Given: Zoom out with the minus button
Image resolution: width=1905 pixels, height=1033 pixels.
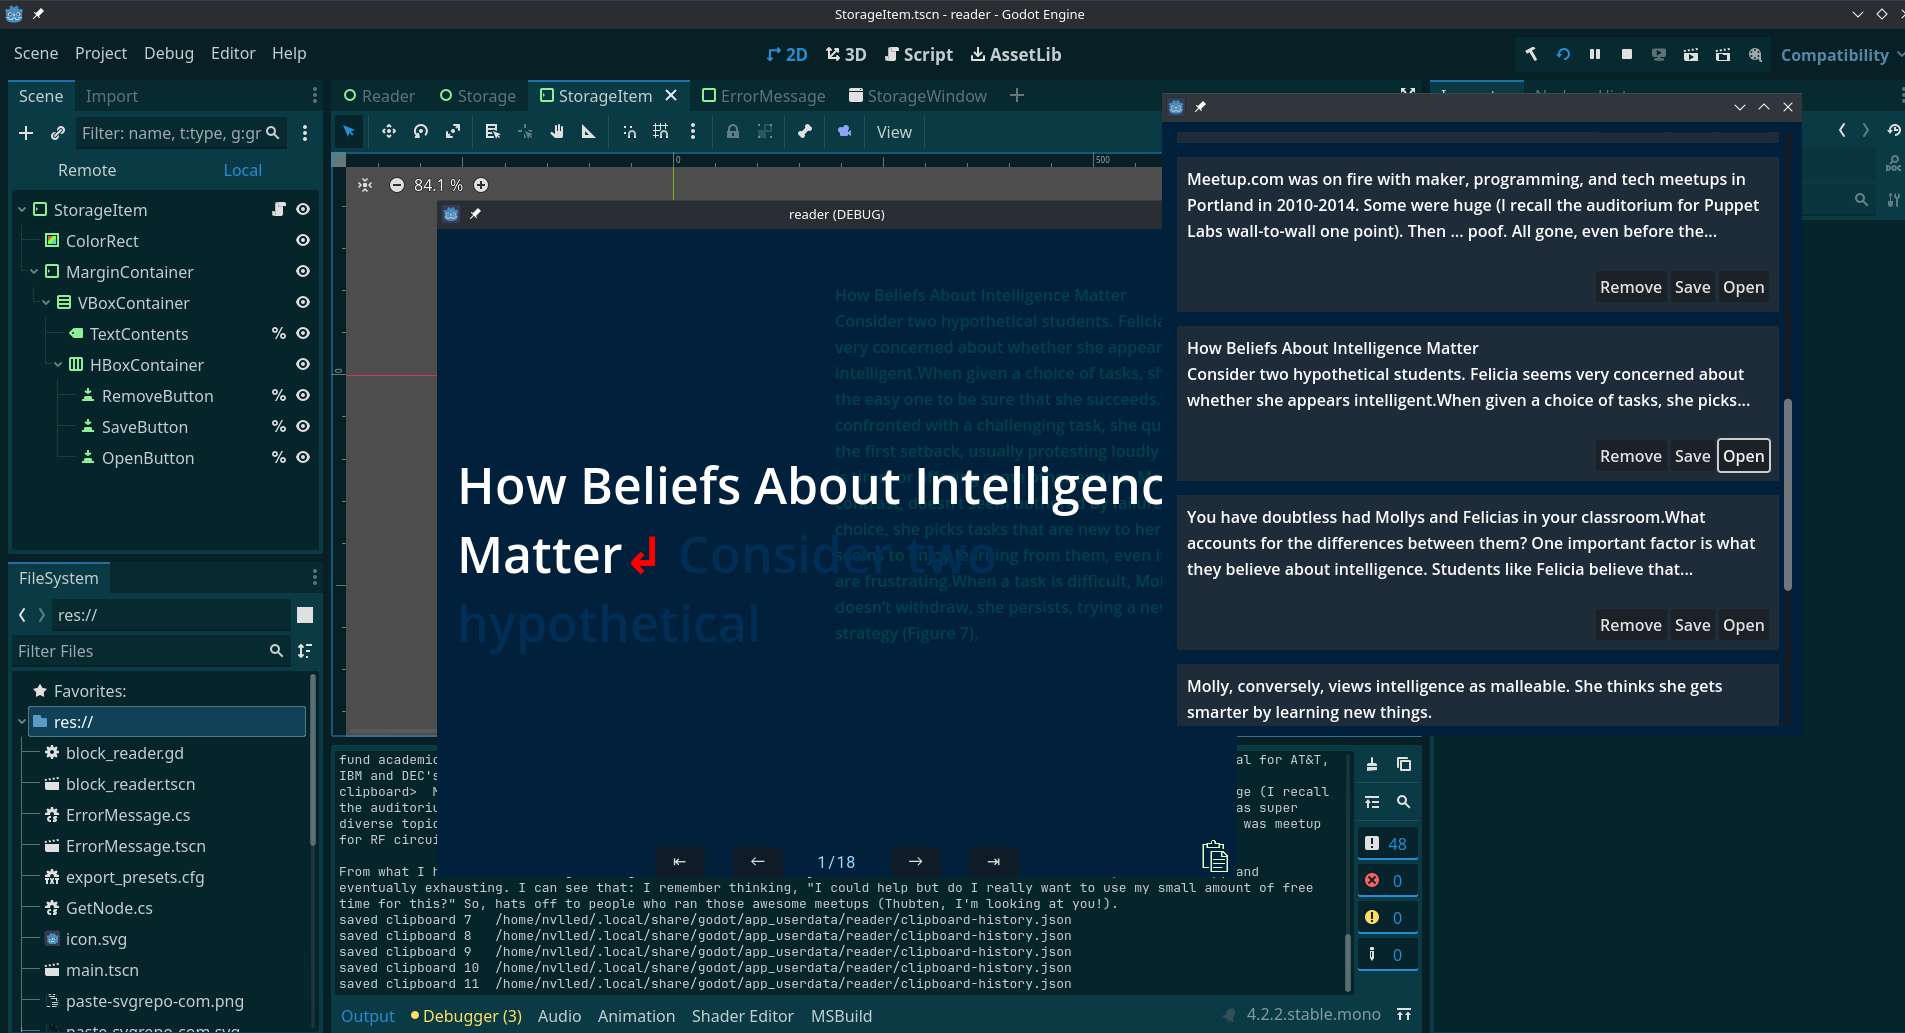Looking at the screenshot, I should click(x=397, y=185).
